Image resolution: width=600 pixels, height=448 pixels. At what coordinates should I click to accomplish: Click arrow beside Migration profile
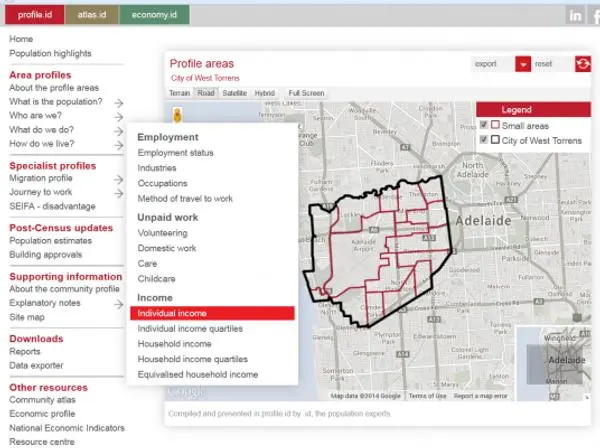coord(119,179)
